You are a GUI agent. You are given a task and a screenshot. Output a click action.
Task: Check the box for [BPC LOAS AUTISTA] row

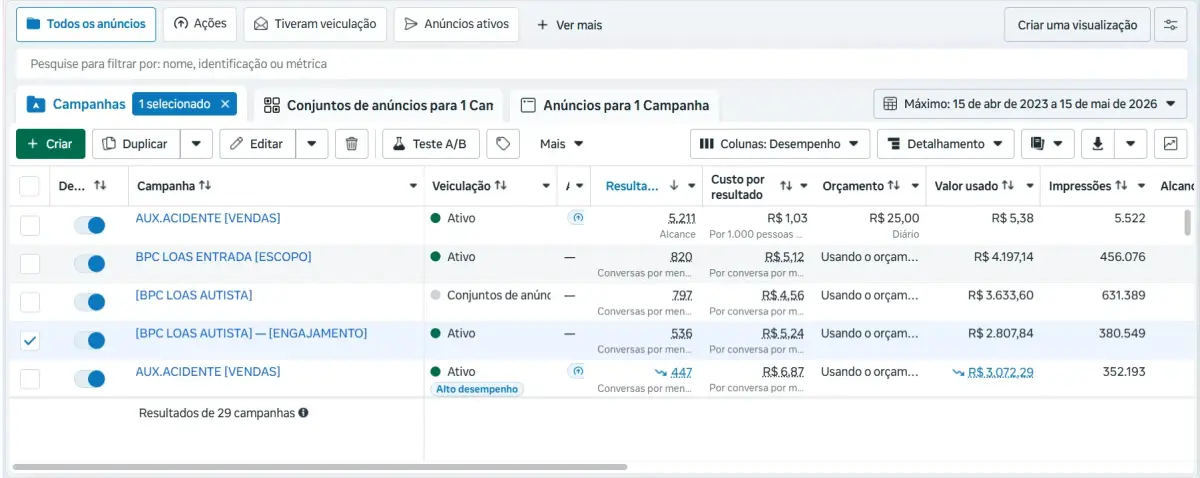30,302
